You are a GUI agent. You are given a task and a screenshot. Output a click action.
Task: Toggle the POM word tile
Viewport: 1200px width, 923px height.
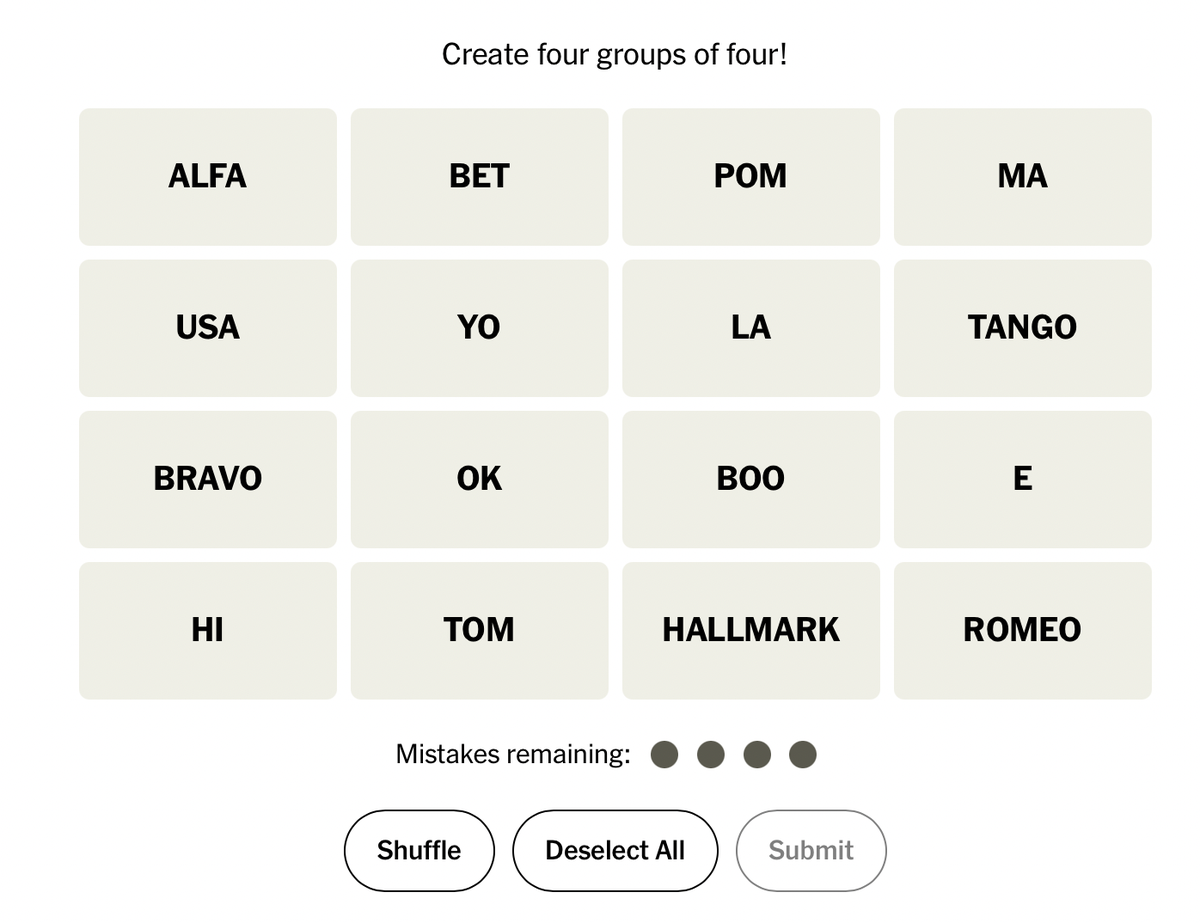(x=751, y=177)
